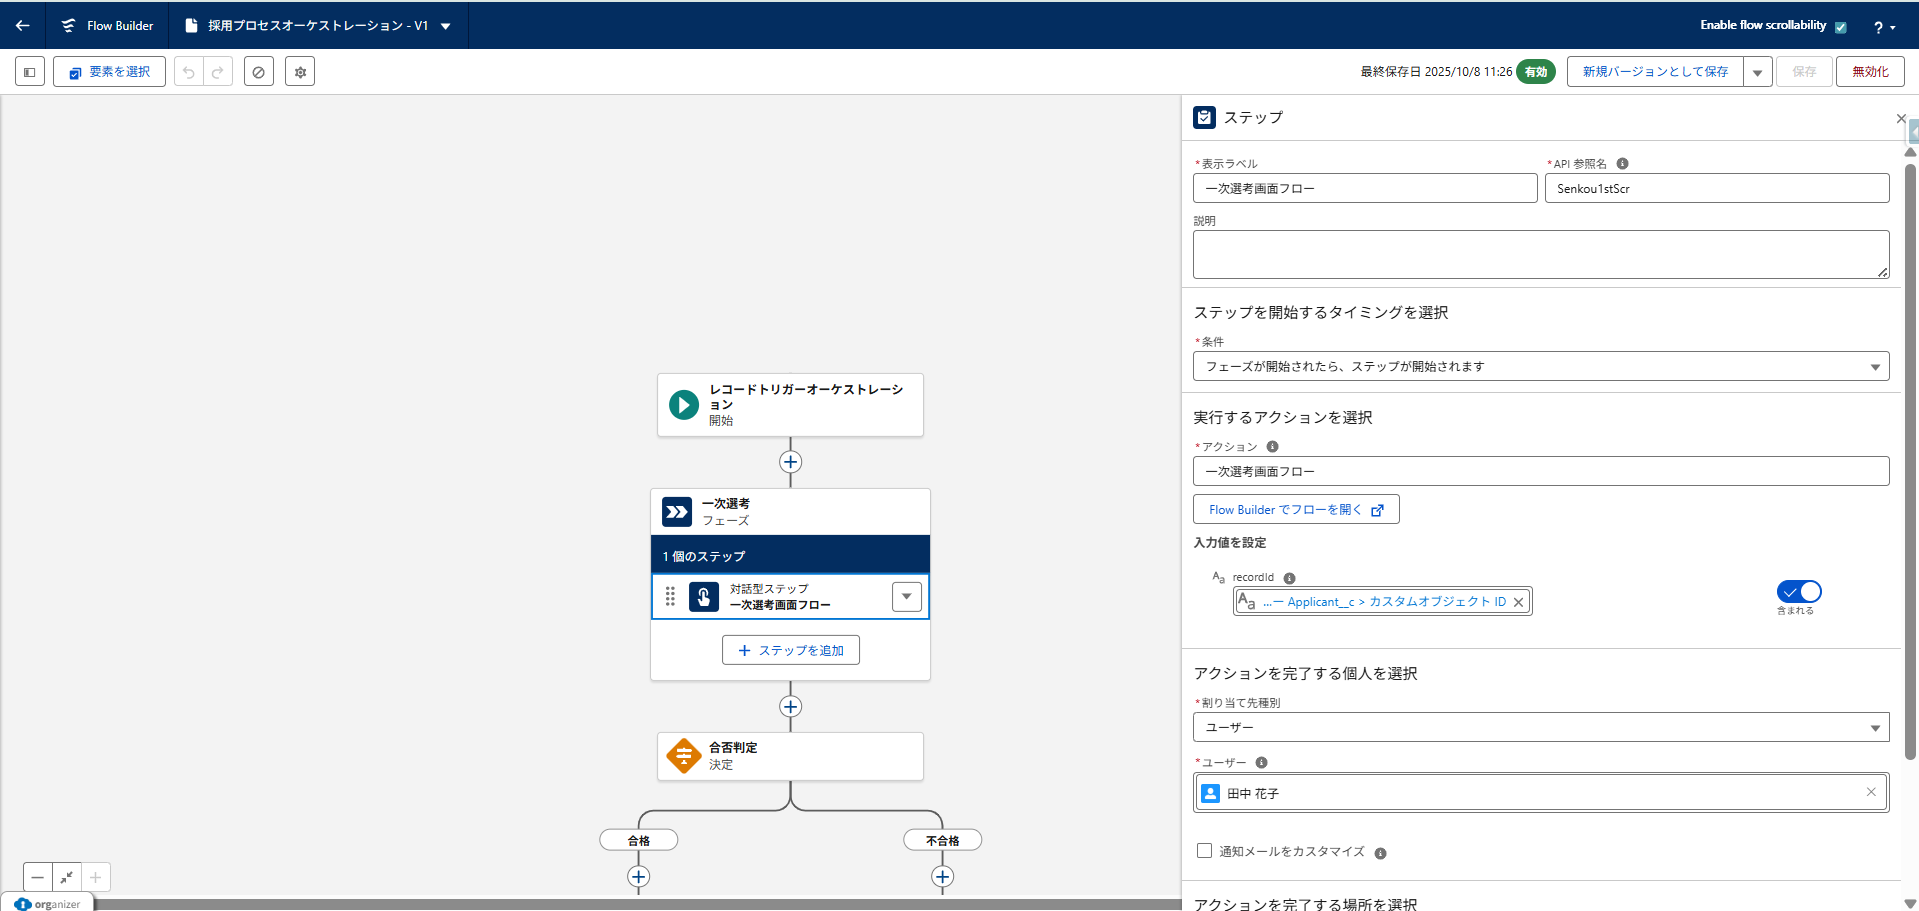The height and width of the screenshot is (911, 1919).
Task: Click plus node below the start element
Action: 790,462
